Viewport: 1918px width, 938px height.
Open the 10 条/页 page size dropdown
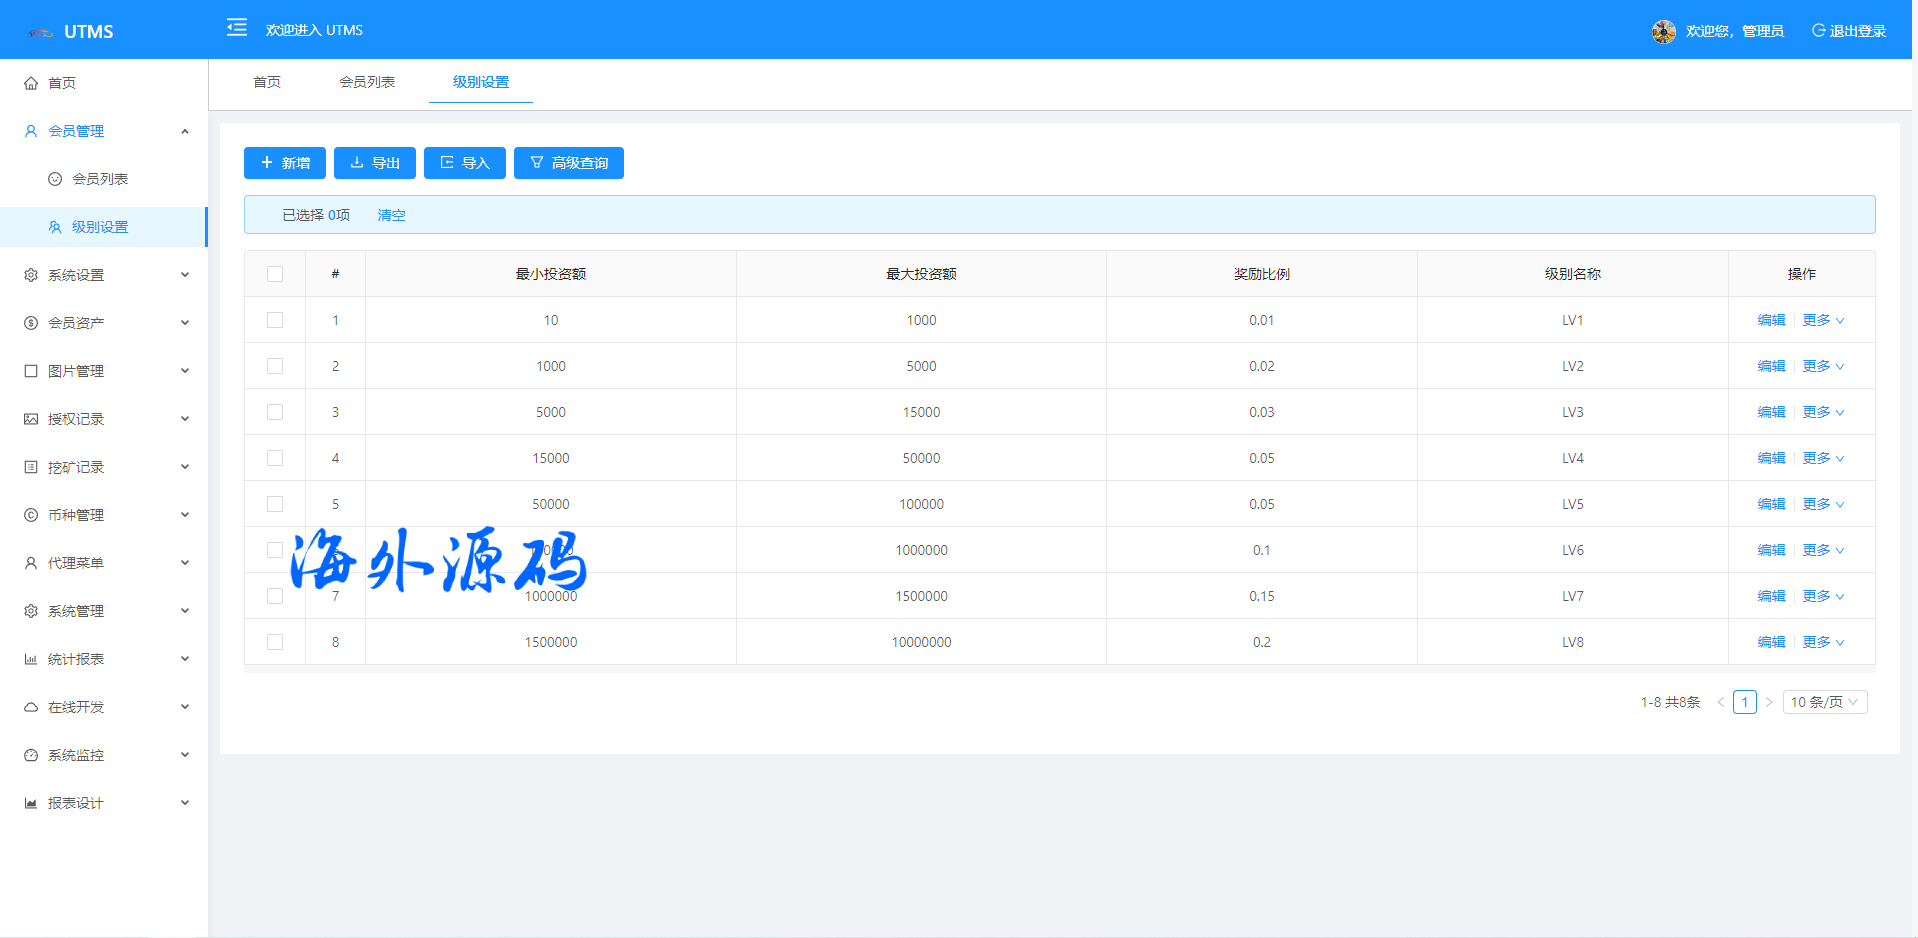tap(1824, 702)
